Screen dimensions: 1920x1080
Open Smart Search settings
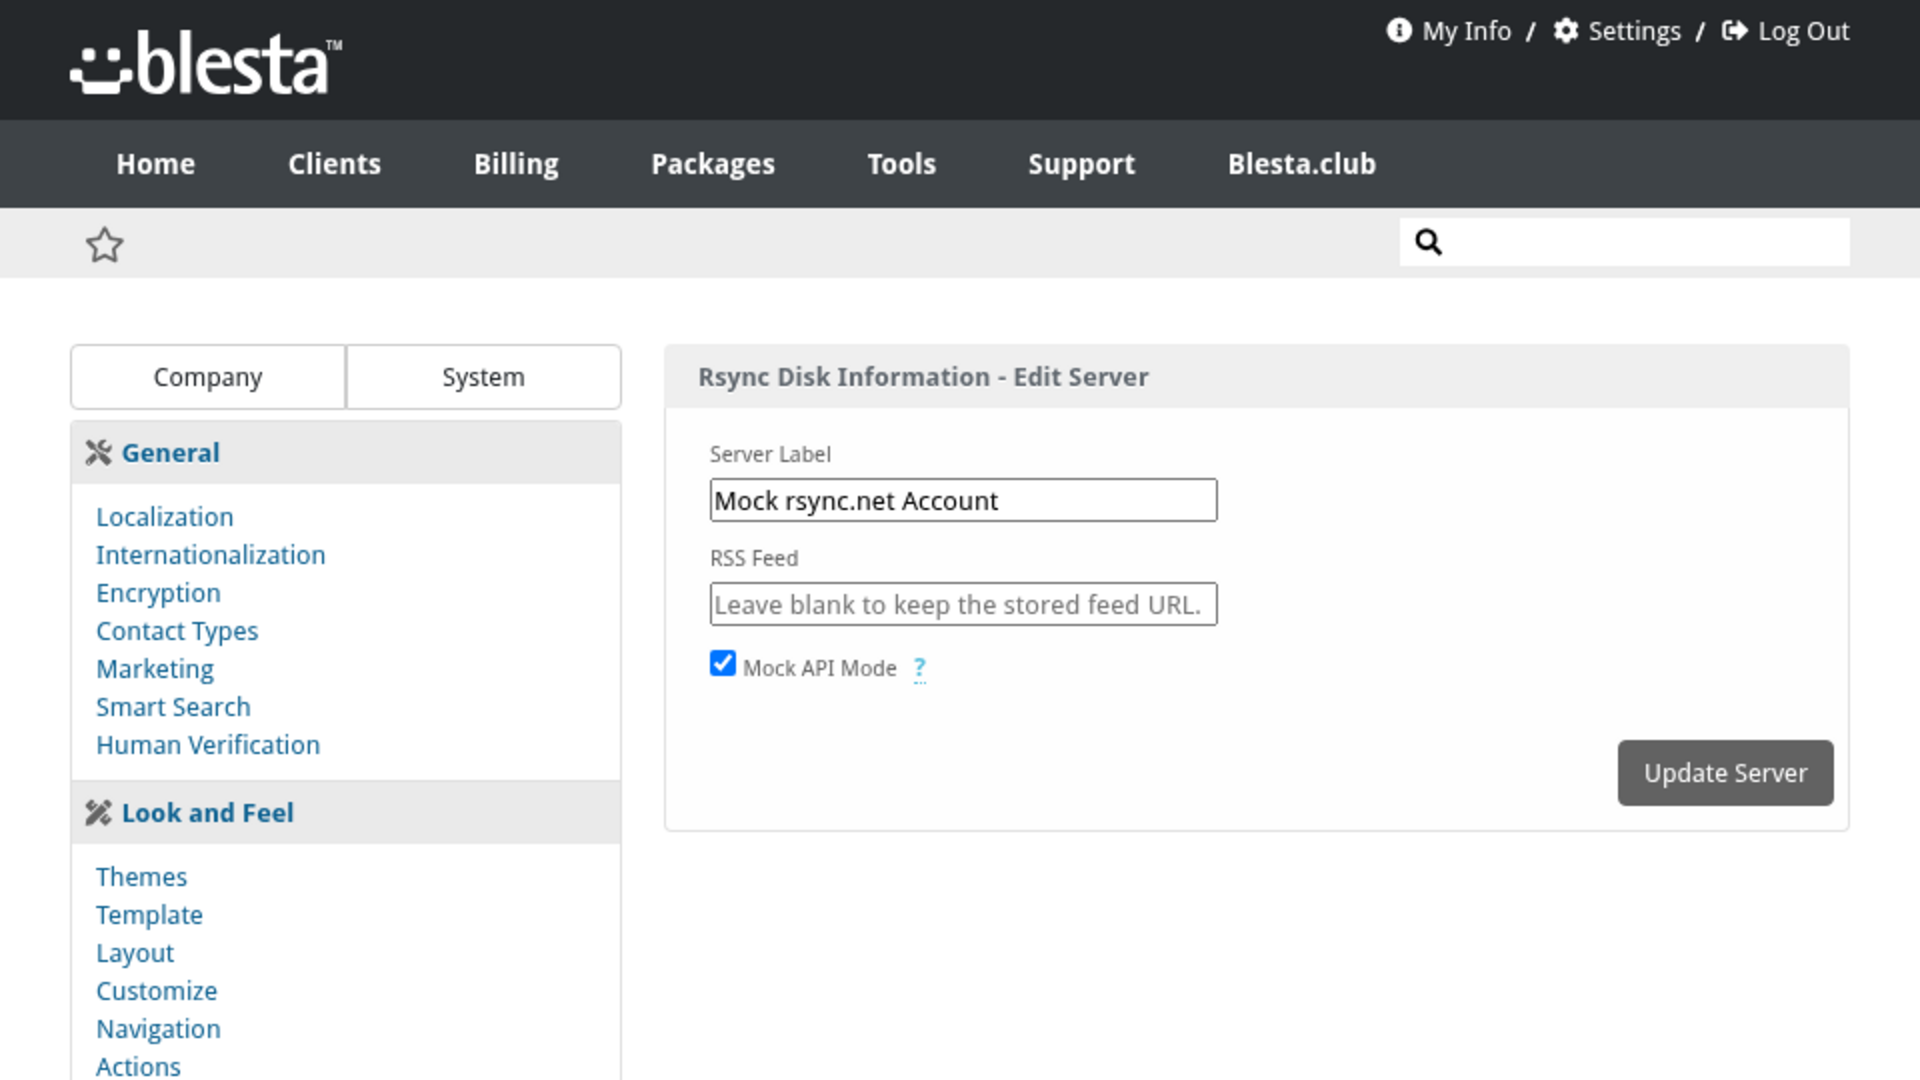(x=173, y=707)
